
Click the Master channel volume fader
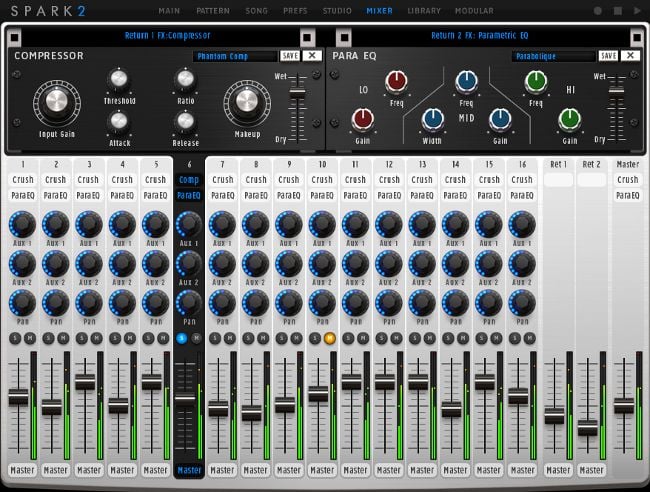pos(624,405)
